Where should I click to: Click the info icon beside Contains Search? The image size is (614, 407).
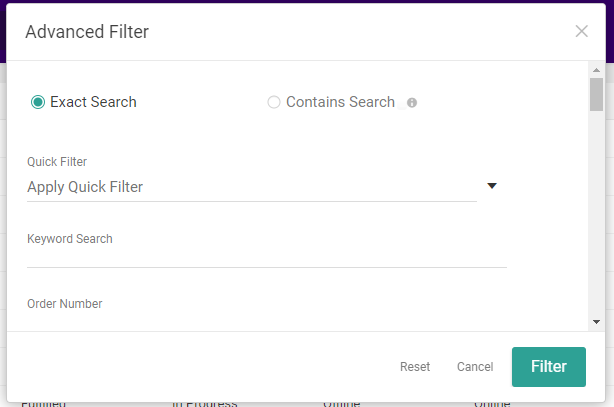click(412, 103)
